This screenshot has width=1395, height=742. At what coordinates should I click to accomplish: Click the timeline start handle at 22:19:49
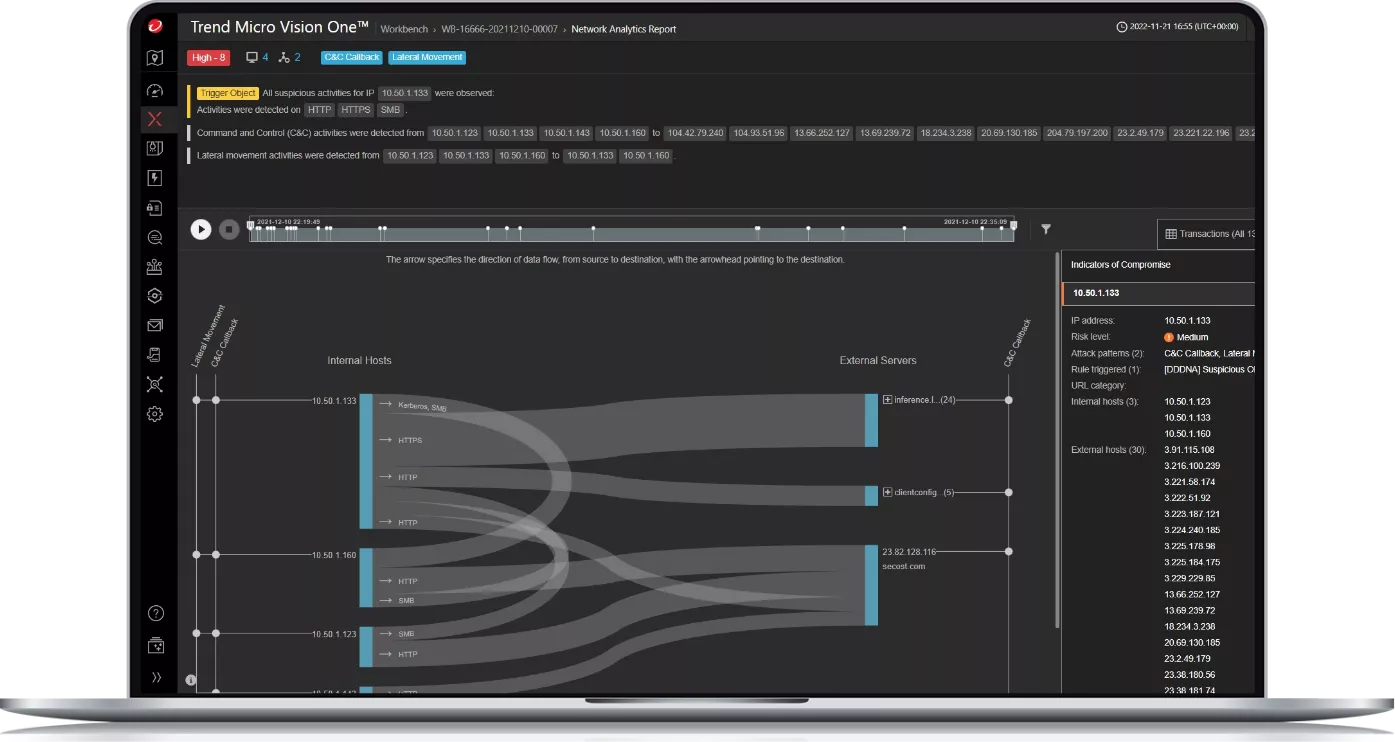251,225
